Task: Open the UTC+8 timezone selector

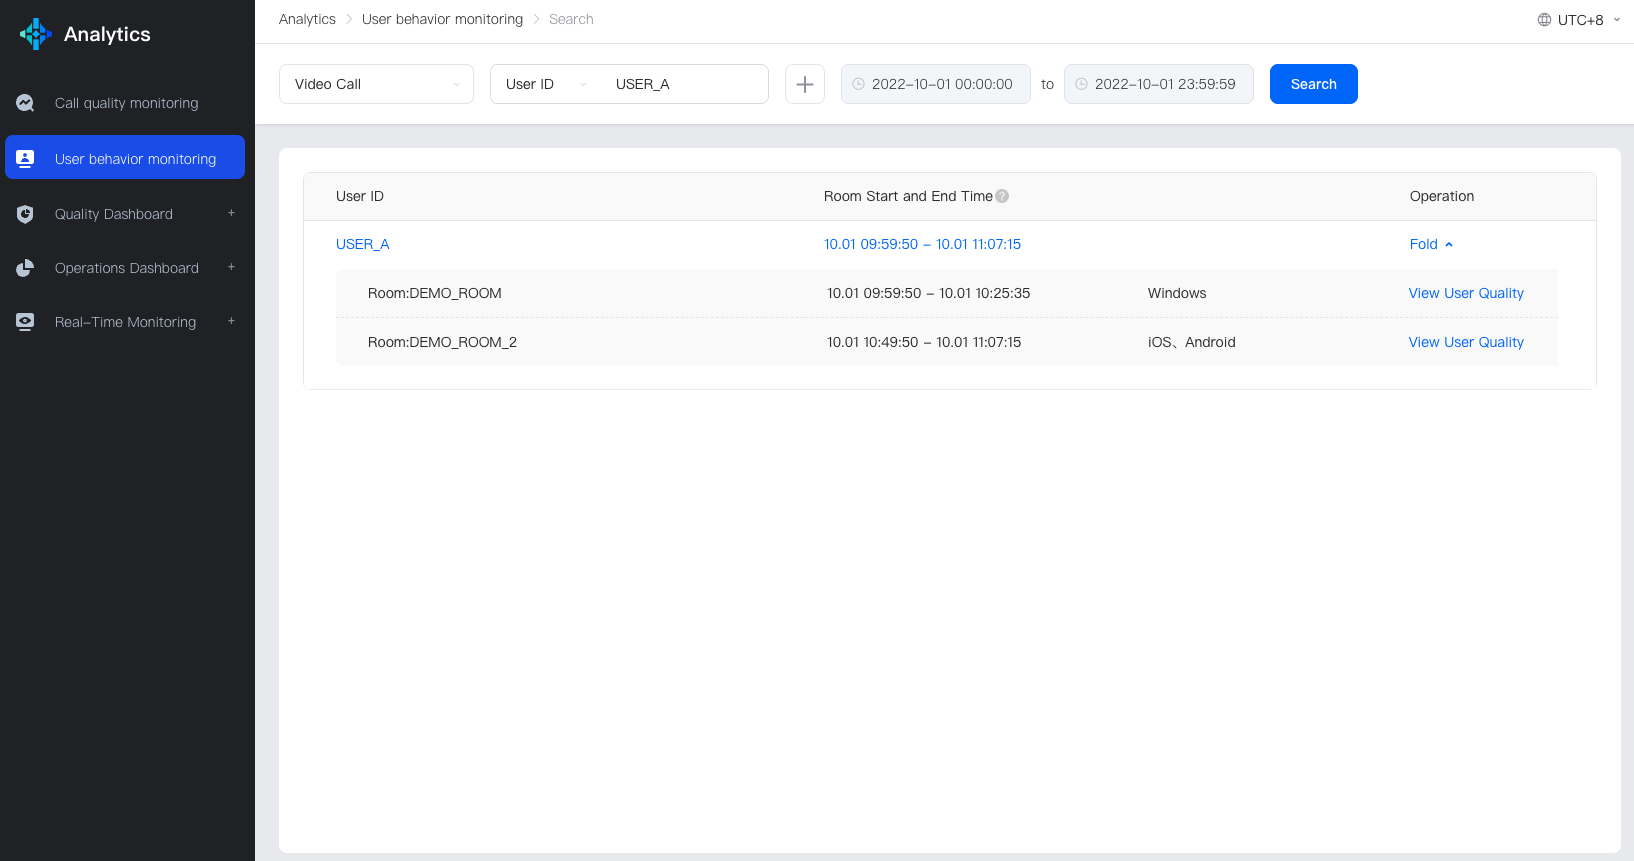Action: 1580,20
